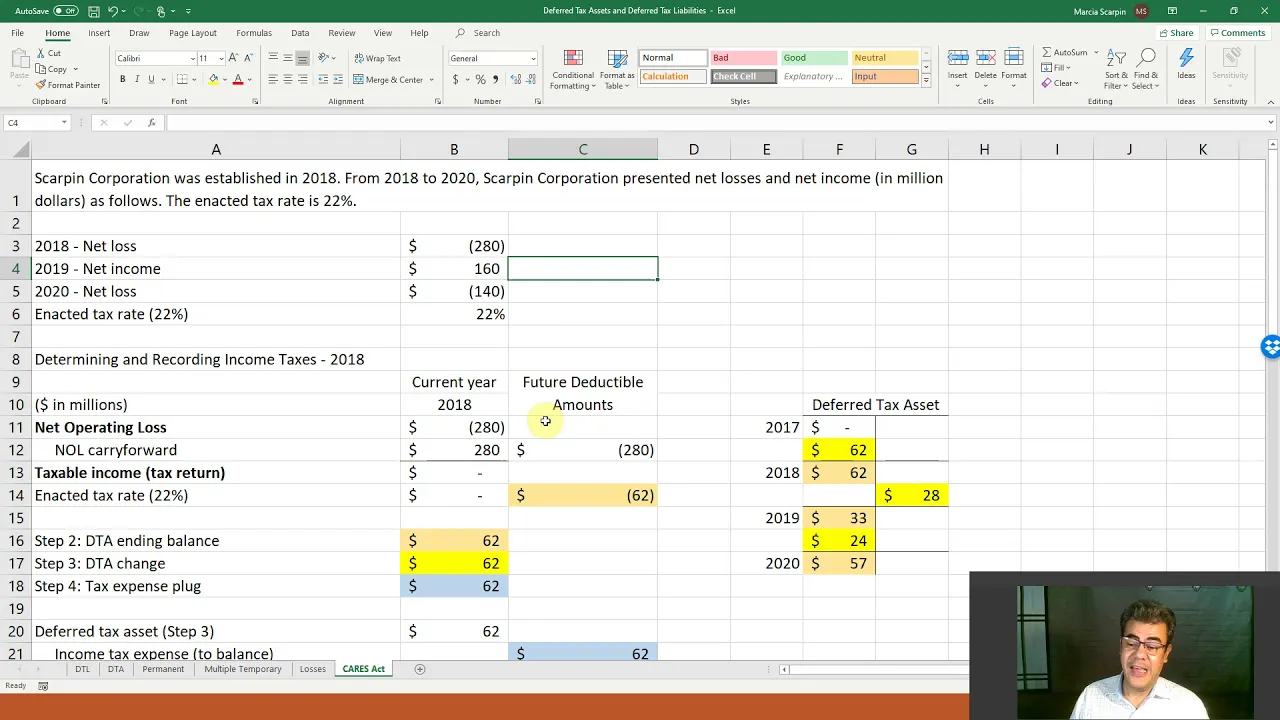This screenshot has width=1280, height=720.
Task: Toggle Align Left
Action: tap(273, 79)
